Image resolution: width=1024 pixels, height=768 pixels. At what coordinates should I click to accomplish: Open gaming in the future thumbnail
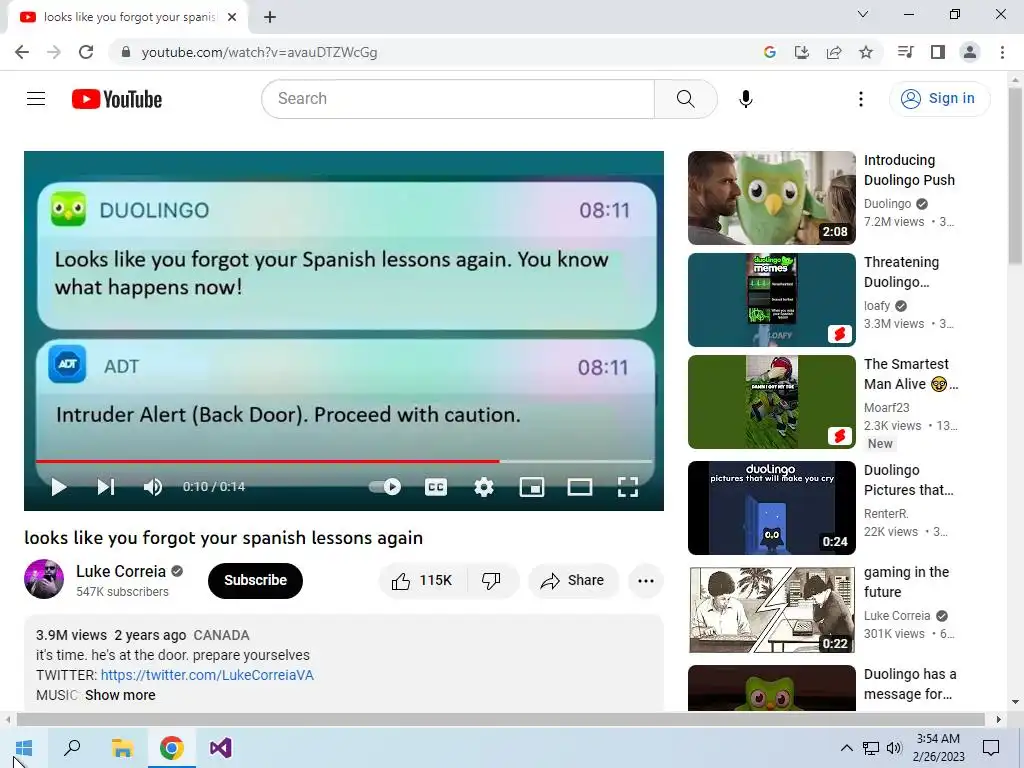tap(772, 609)
